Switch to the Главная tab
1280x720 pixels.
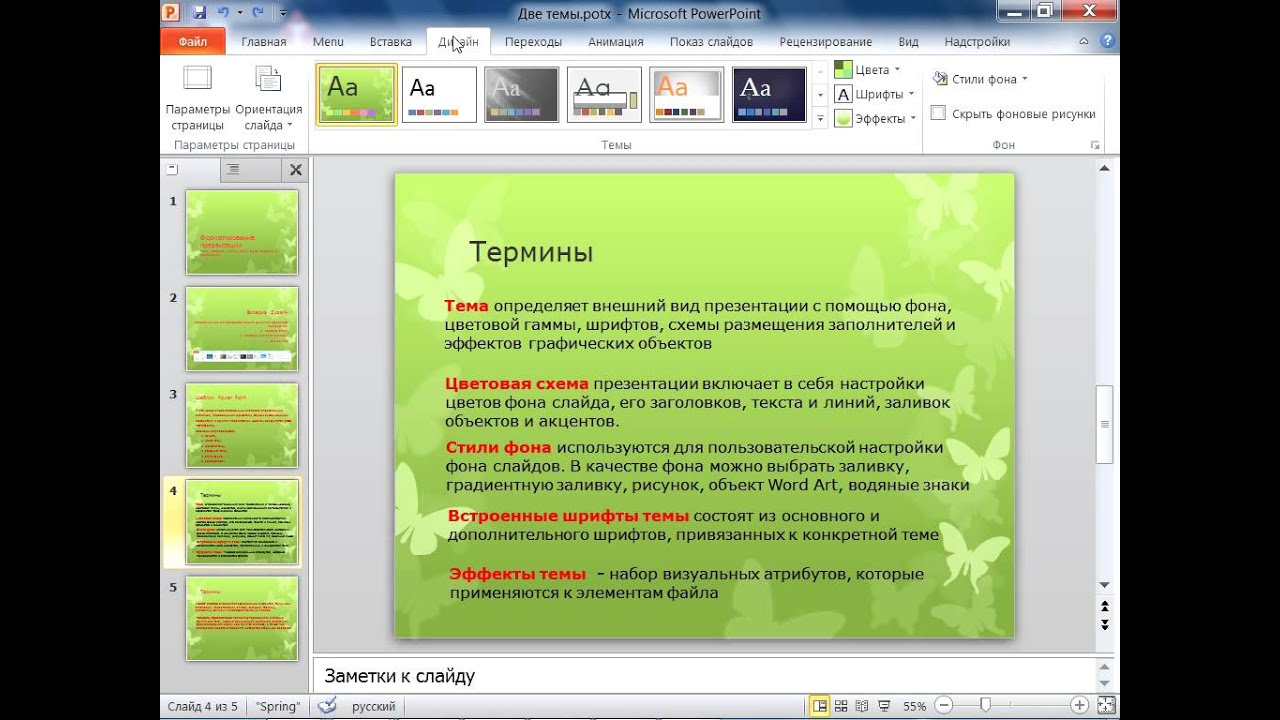coord(264,42)
